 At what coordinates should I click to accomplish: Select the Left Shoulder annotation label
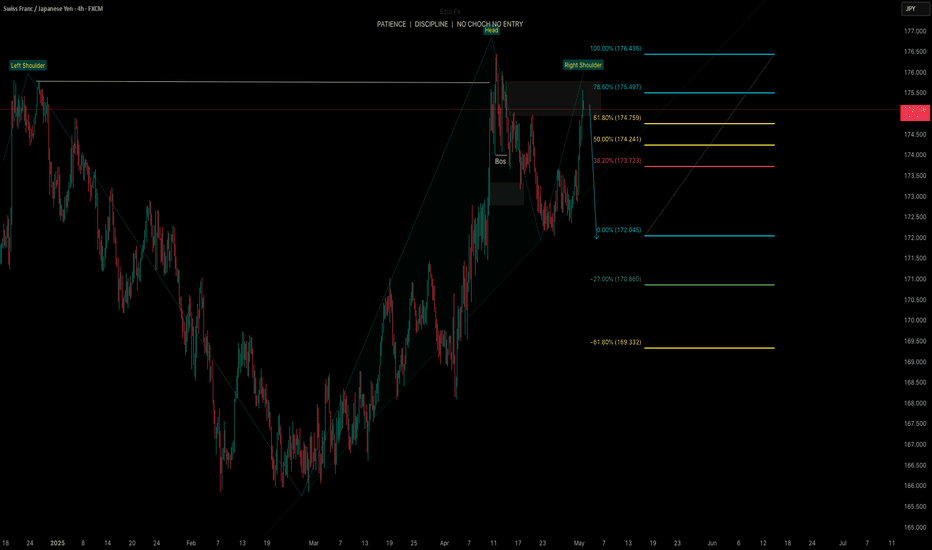pyautogui.click(x=28, y=65)
